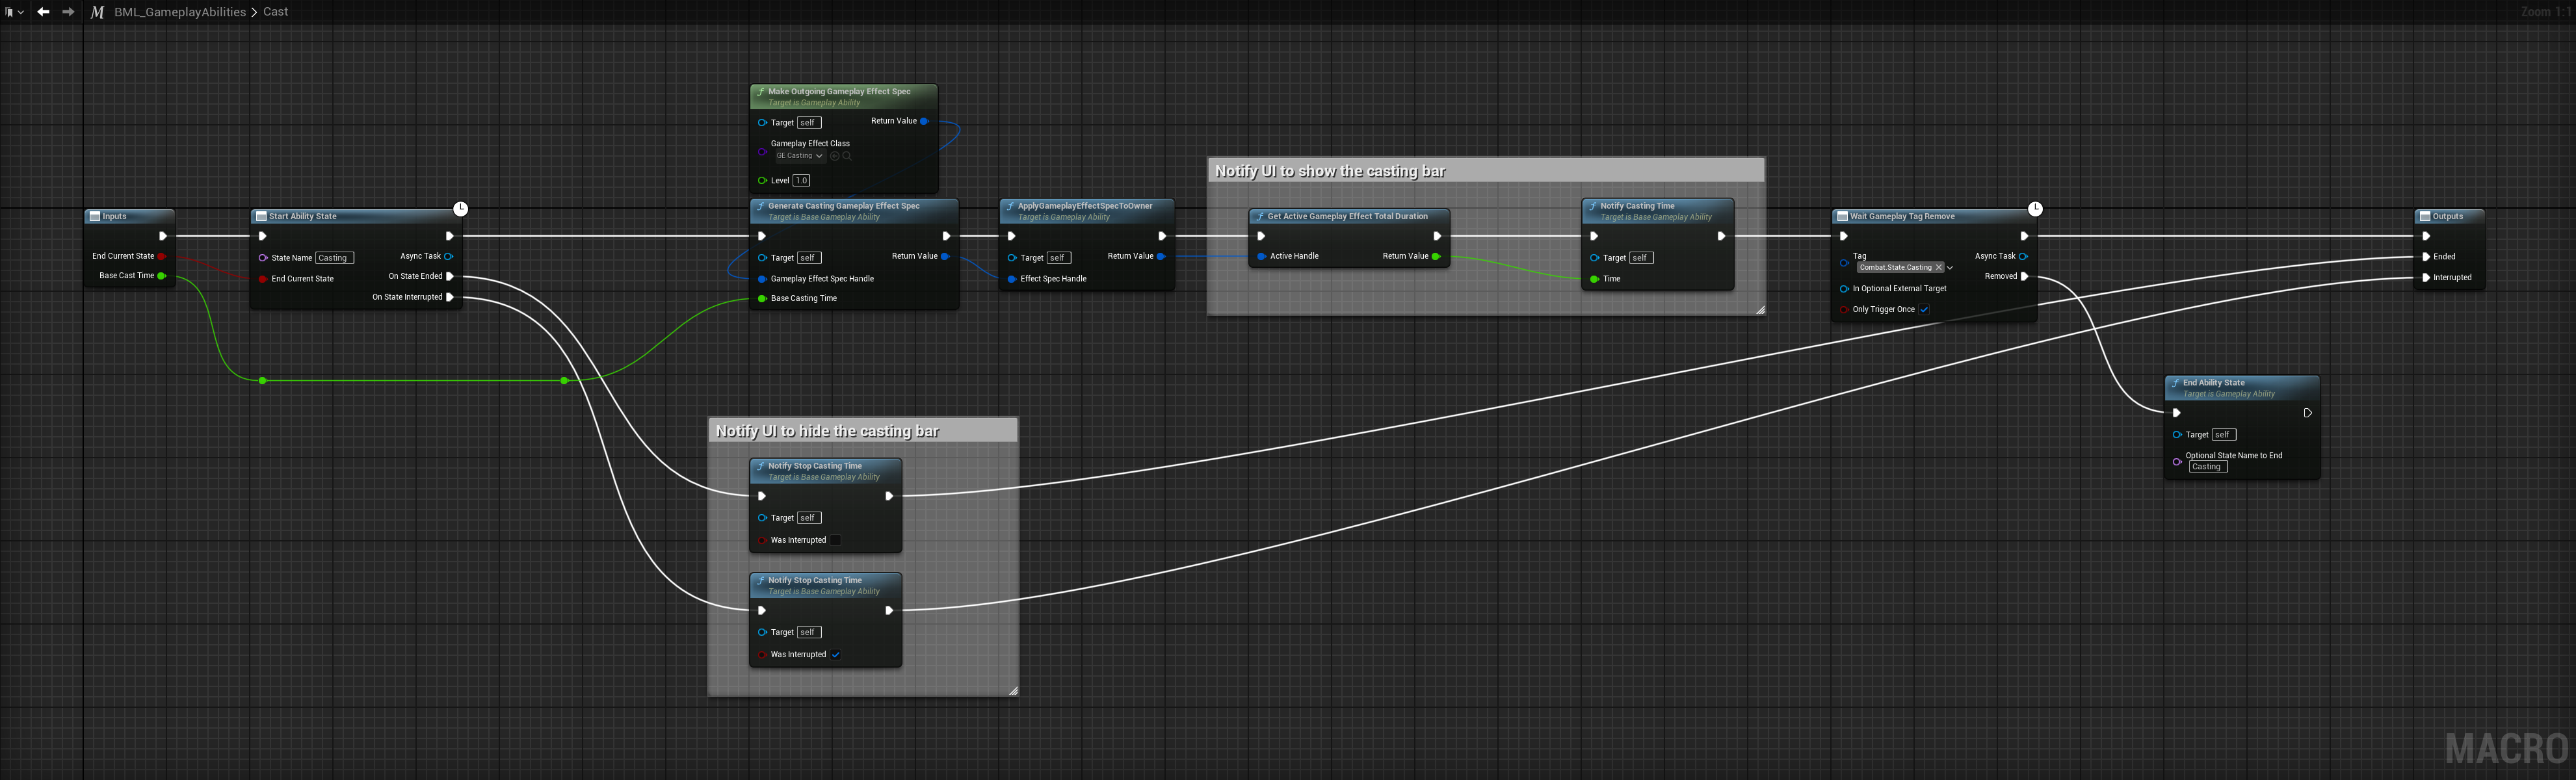Click the clock icon on Start Ability State
The width and height of the screenshot is (2576, 780).
pyautogui.click(x=460, y=208)
